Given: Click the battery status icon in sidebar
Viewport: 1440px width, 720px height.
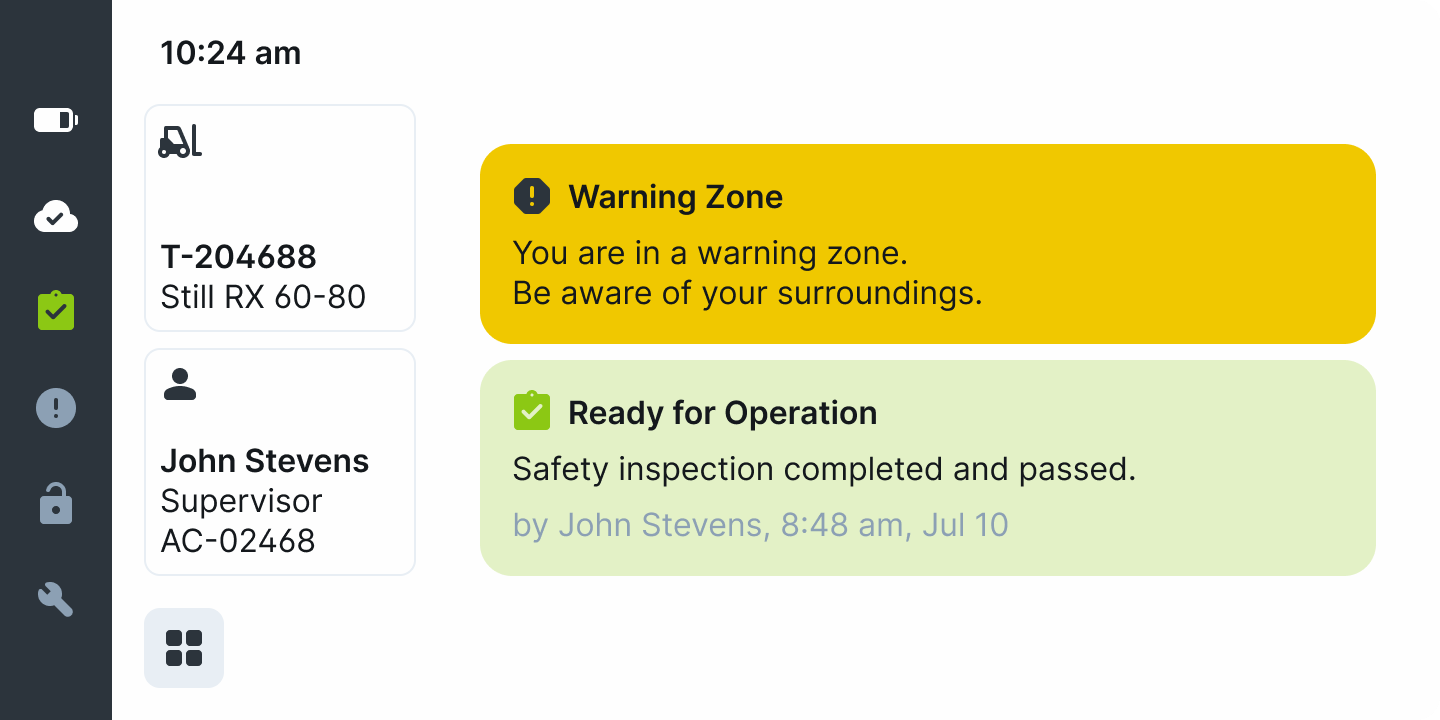Looking at the screenshot, I should (56, 121).
